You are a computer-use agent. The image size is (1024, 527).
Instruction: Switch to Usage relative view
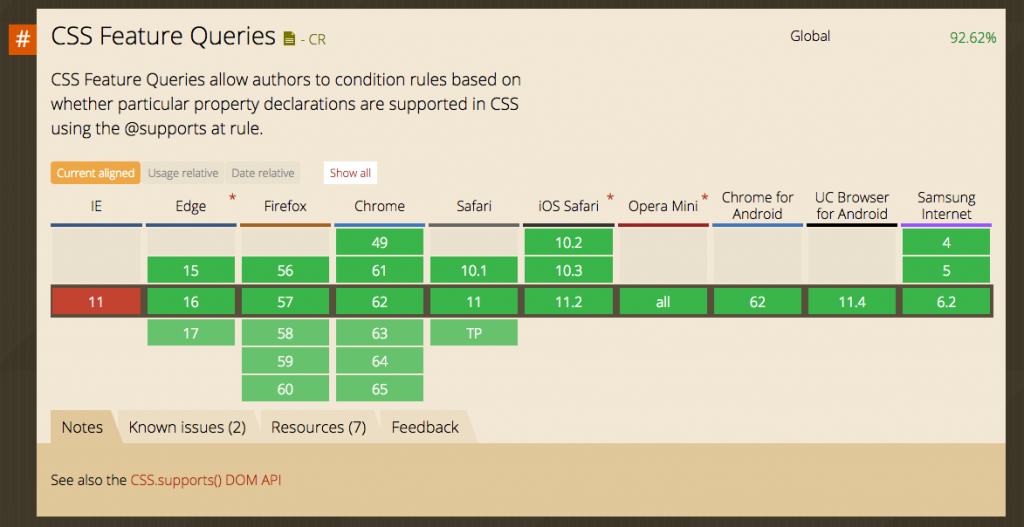pos(183,173)
